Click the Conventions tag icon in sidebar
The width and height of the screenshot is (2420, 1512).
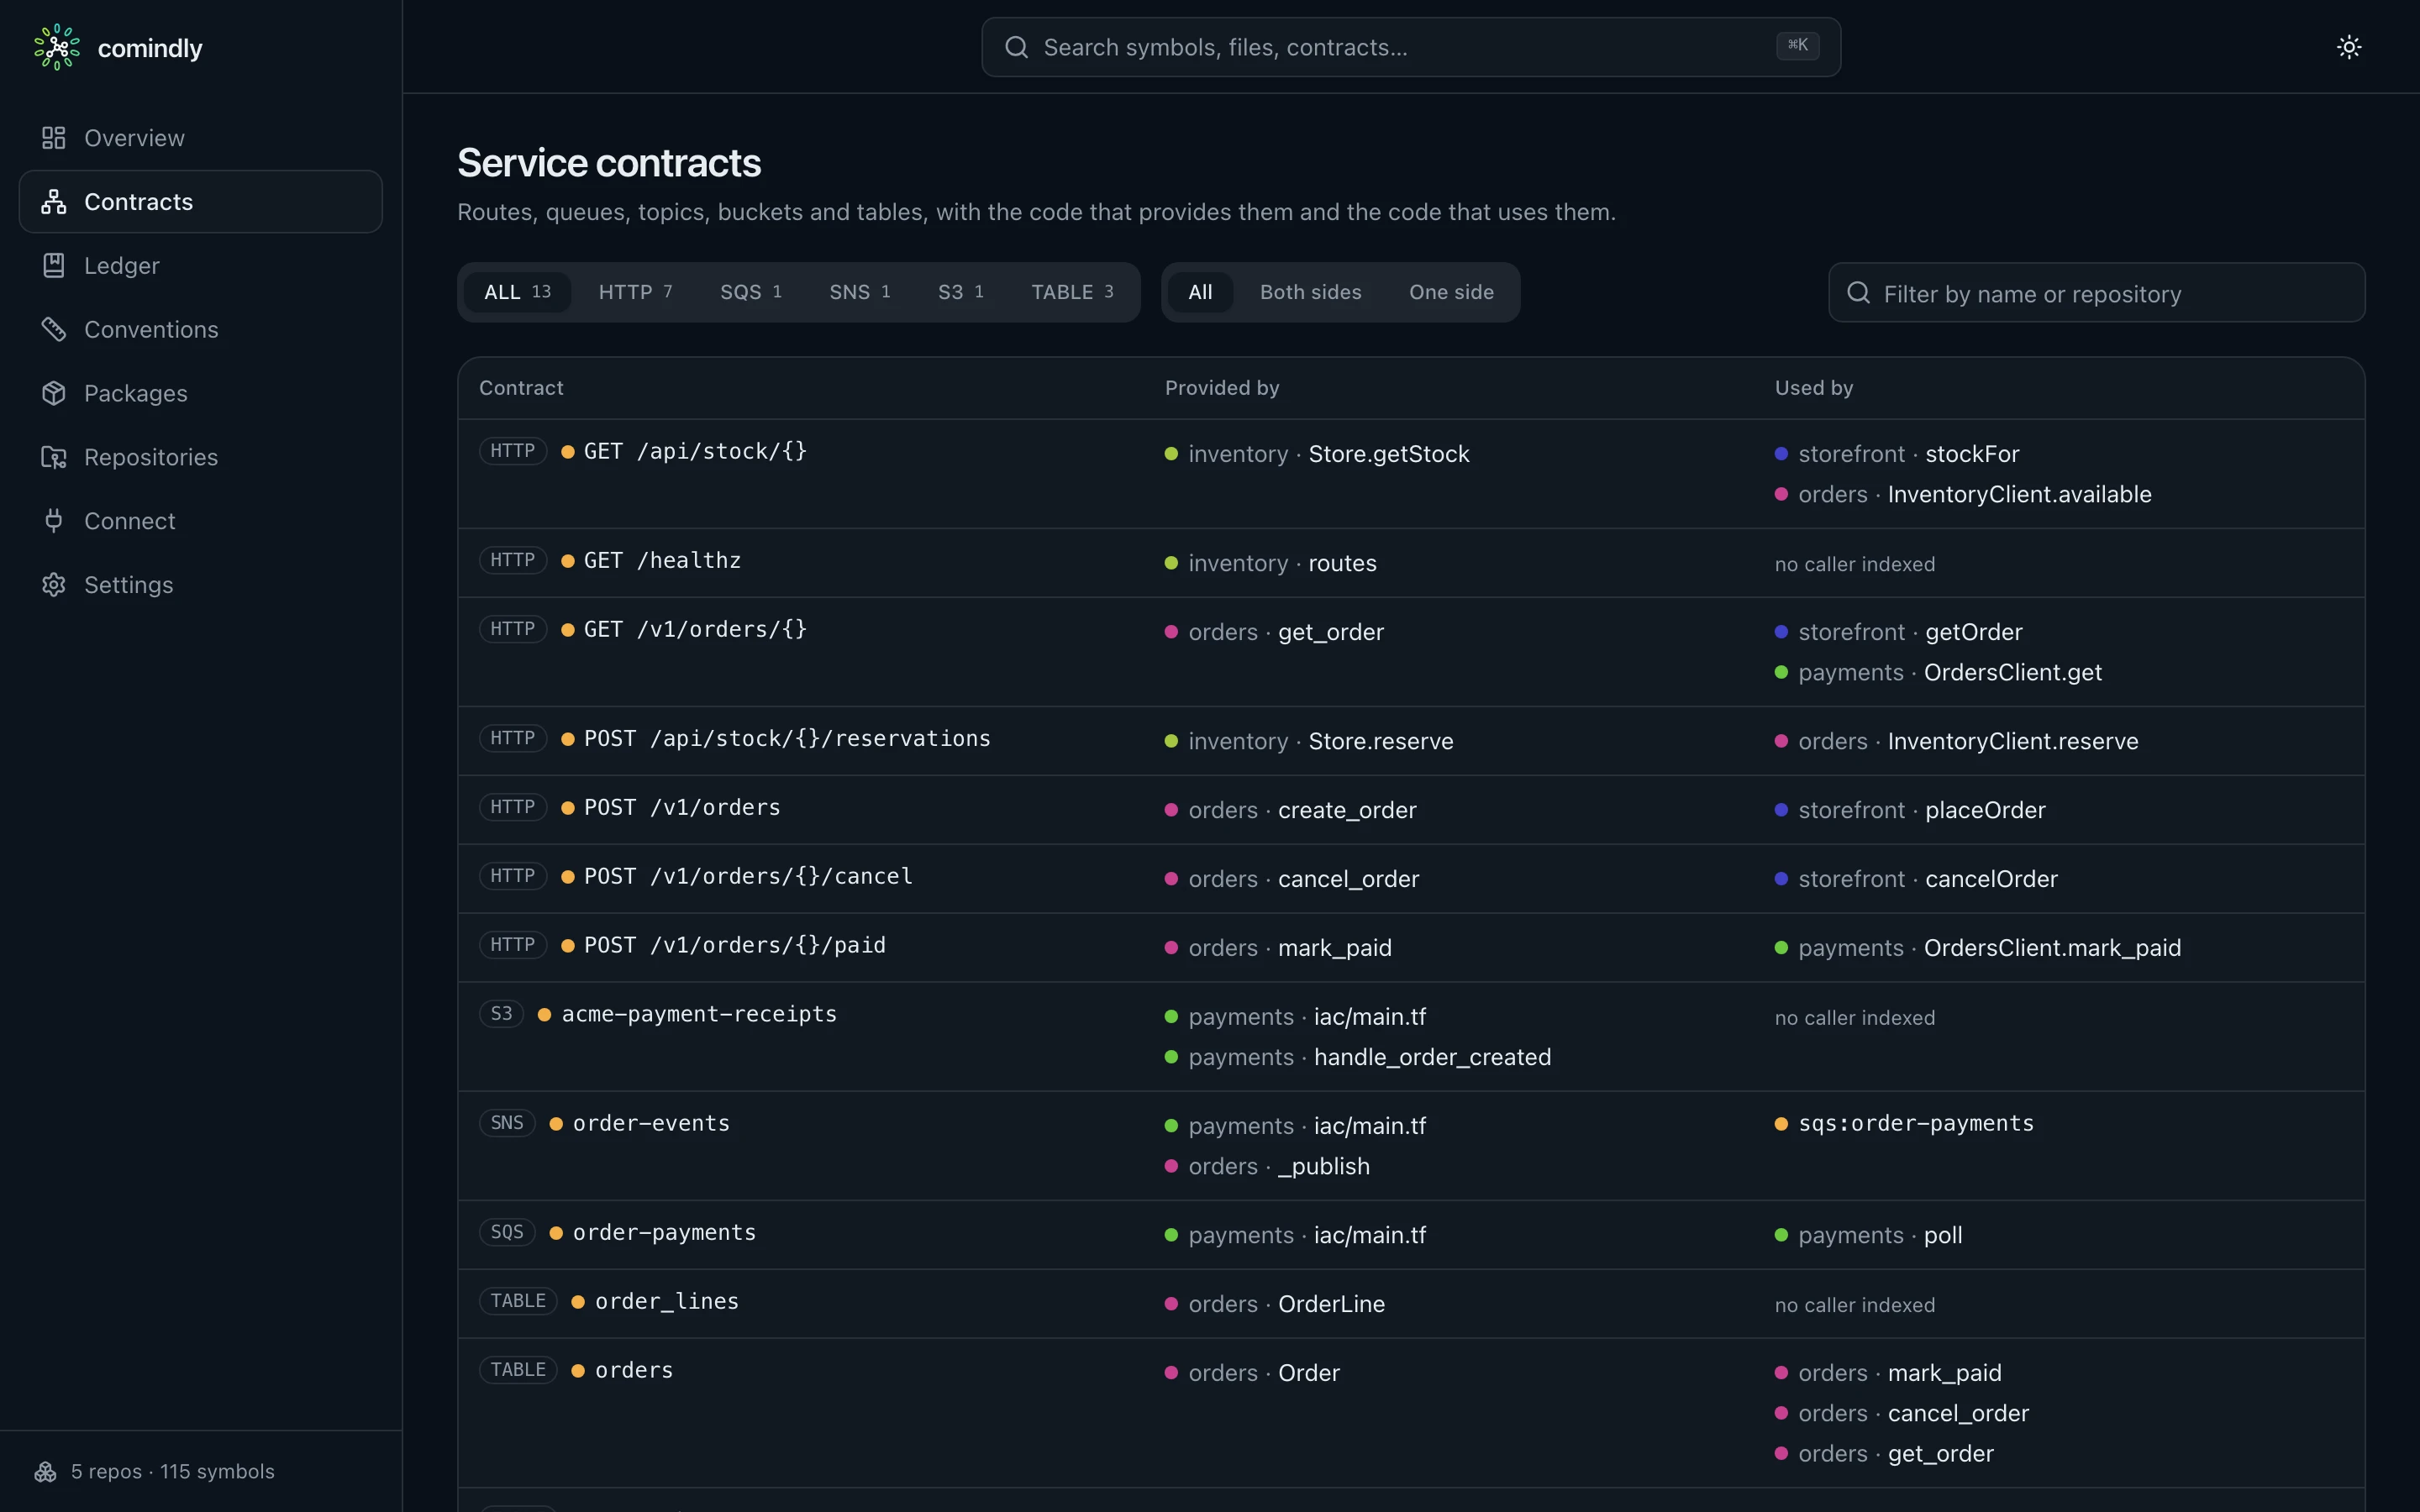pos(54,329)
